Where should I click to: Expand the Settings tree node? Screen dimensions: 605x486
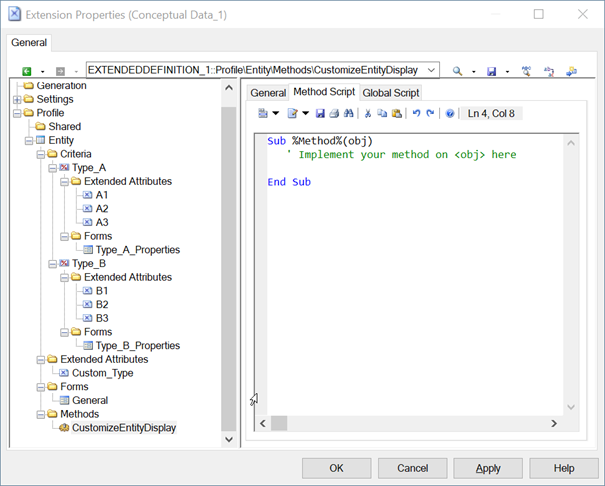[17, 100]
